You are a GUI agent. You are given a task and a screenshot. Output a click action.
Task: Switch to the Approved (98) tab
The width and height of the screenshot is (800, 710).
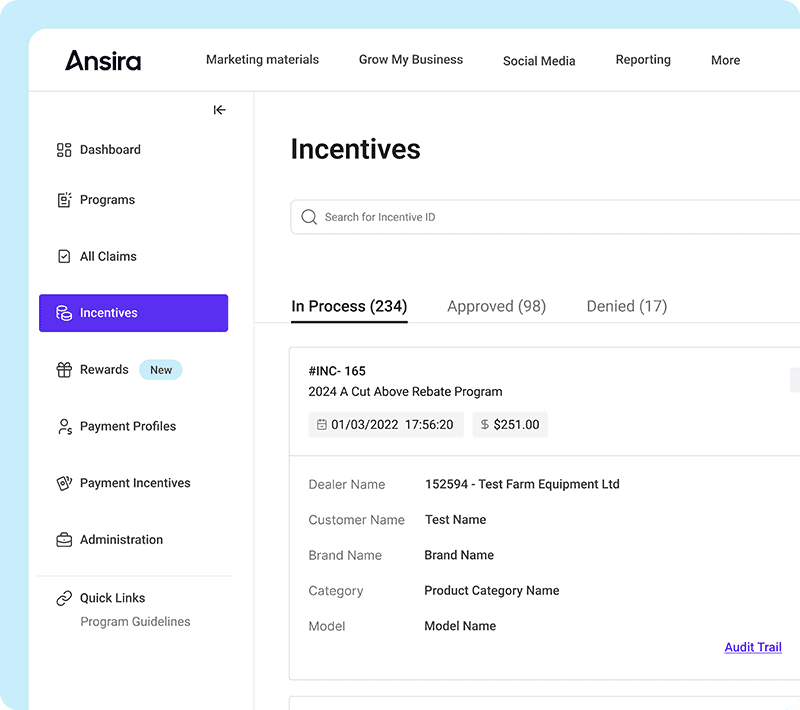click(496, 306)
